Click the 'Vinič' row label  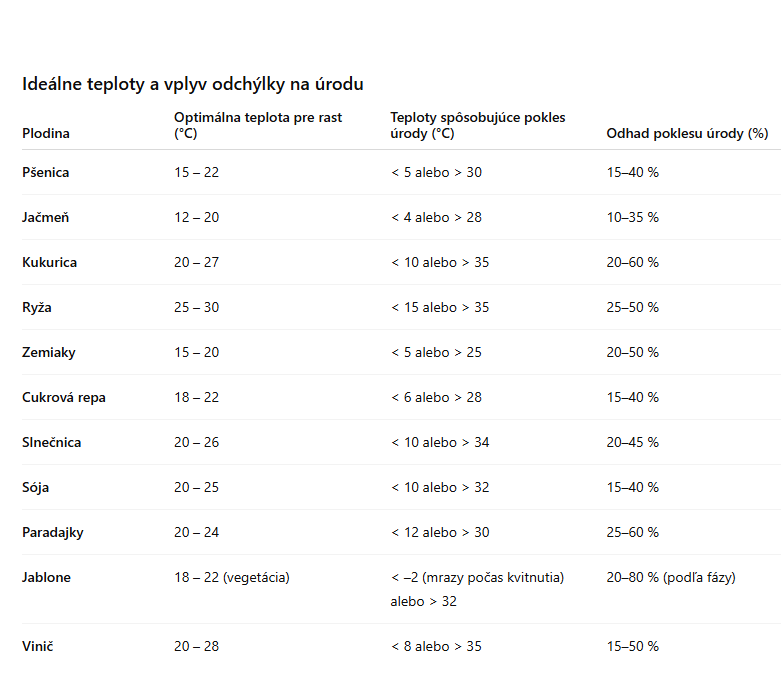[37, 646]
